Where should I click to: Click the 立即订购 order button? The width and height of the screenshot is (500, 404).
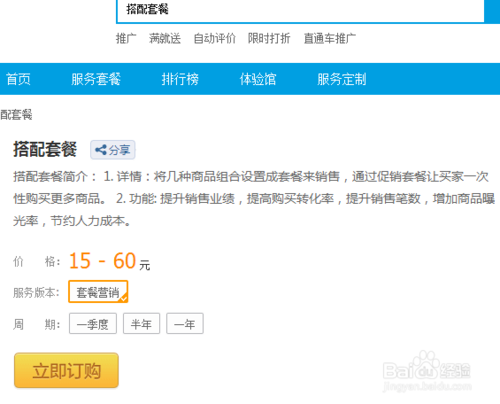tap(66, 370)
